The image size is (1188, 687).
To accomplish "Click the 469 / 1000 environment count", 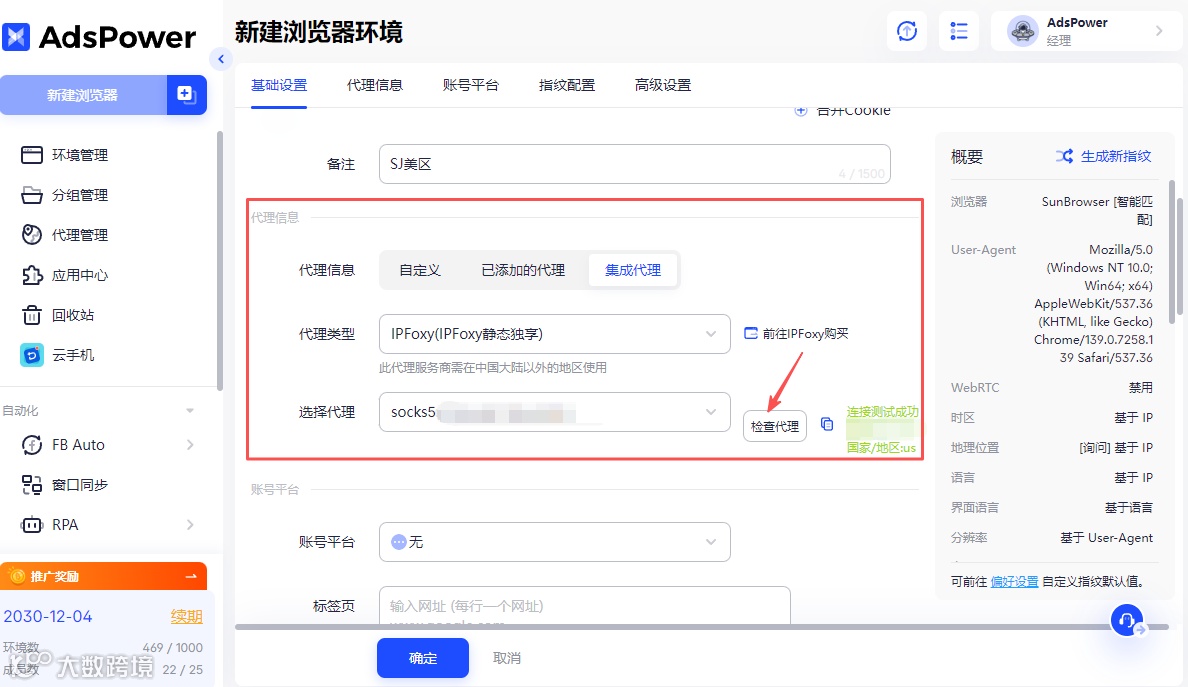I will click(x=173, y=648).
